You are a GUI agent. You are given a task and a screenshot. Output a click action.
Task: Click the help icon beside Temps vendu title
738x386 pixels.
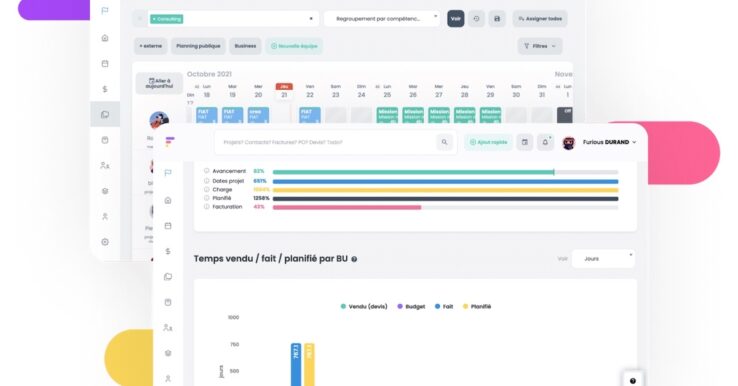[x=354, y=259]
